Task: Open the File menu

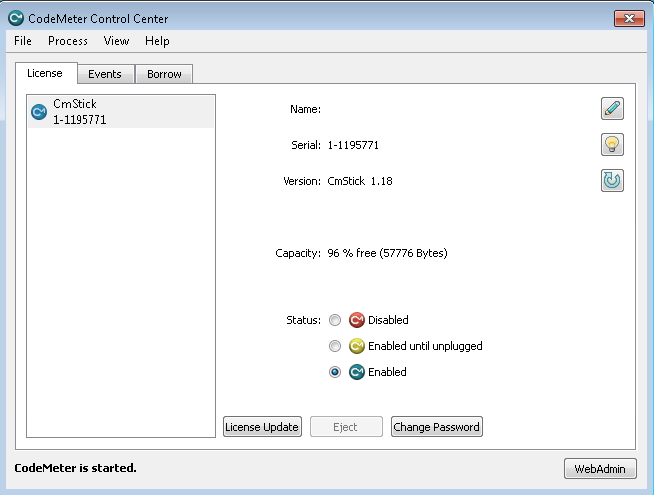Action: (x=23, y=41)
